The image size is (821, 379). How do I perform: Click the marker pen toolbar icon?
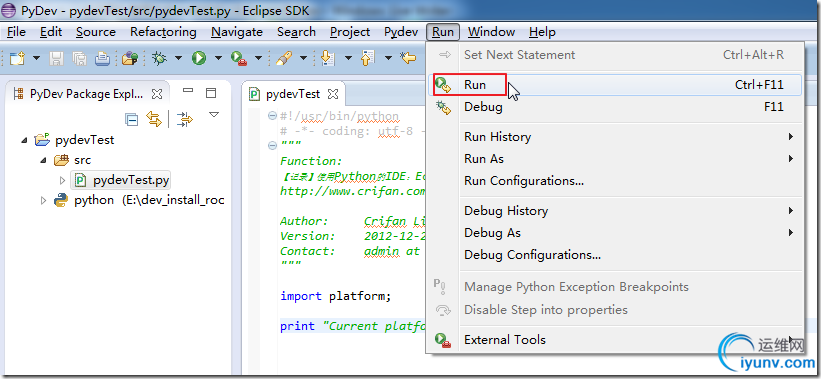click(283, 58)
